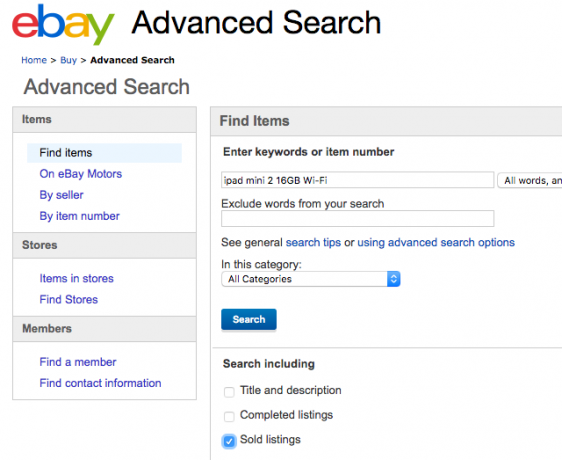562x460 pixels.
Task: Click the eBay logo
Action: [63, 24]
